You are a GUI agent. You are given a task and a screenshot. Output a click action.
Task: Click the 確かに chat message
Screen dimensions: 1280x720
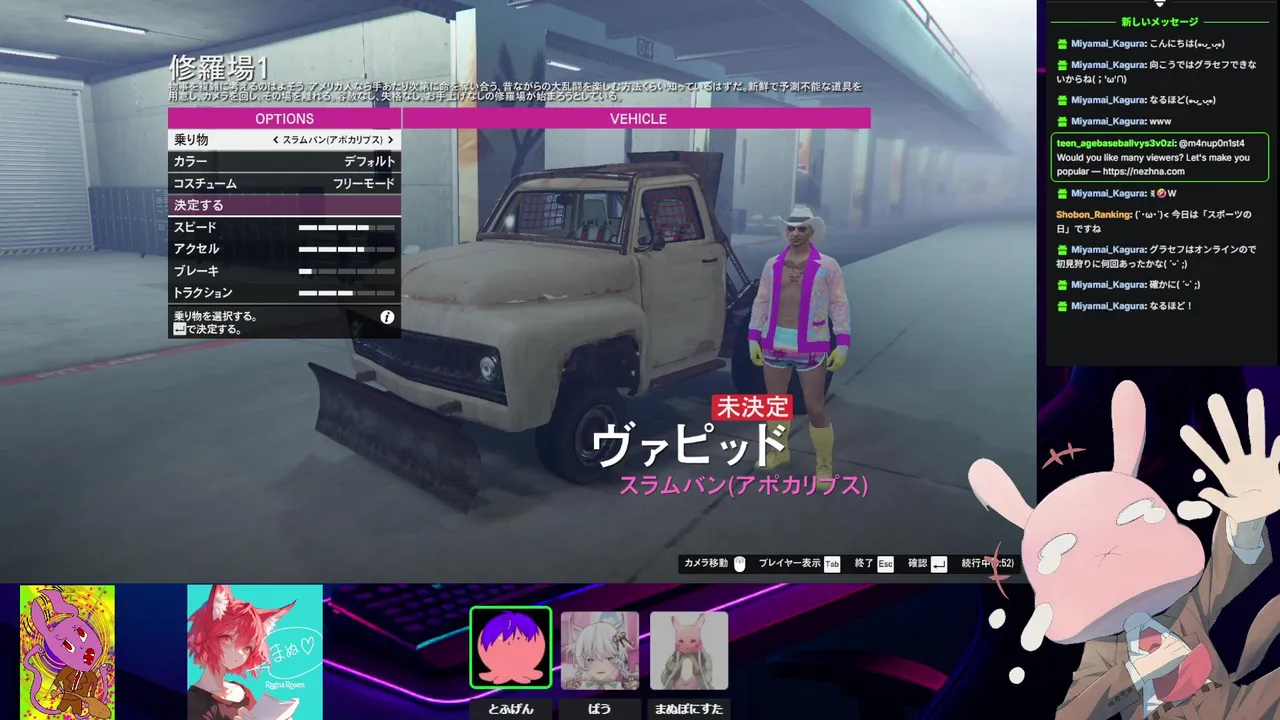pos(1175,285)
